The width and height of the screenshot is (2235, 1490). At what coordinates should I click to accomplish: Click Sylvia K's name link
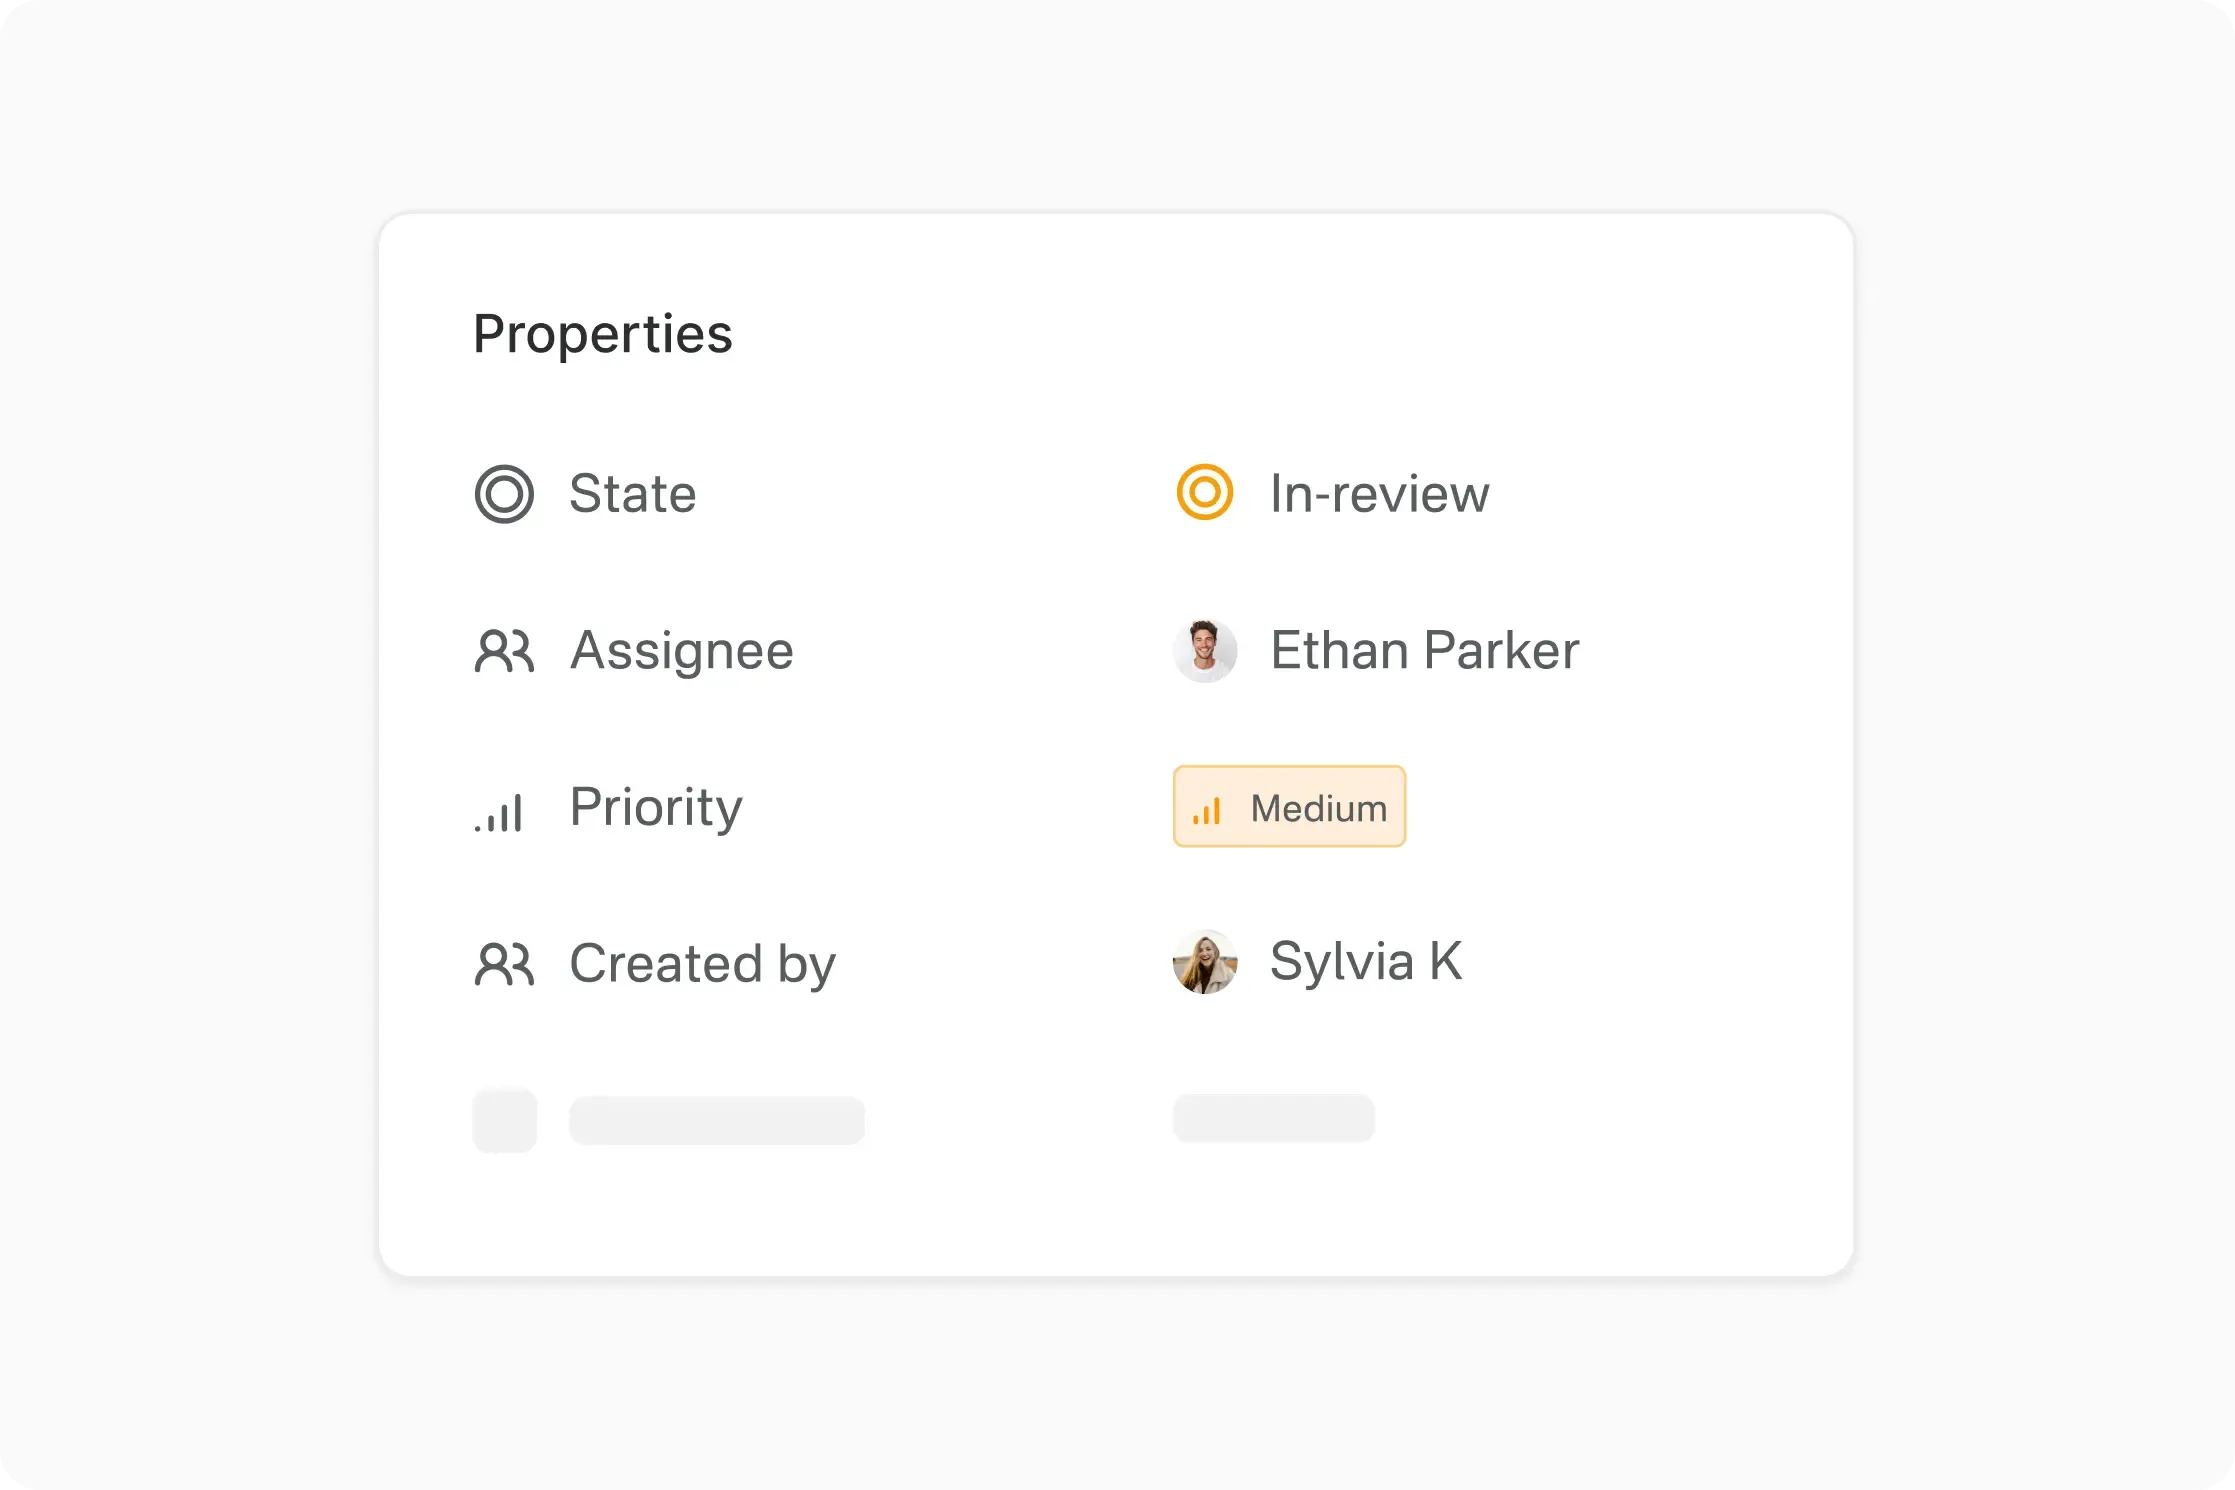tap(1366, 962)
